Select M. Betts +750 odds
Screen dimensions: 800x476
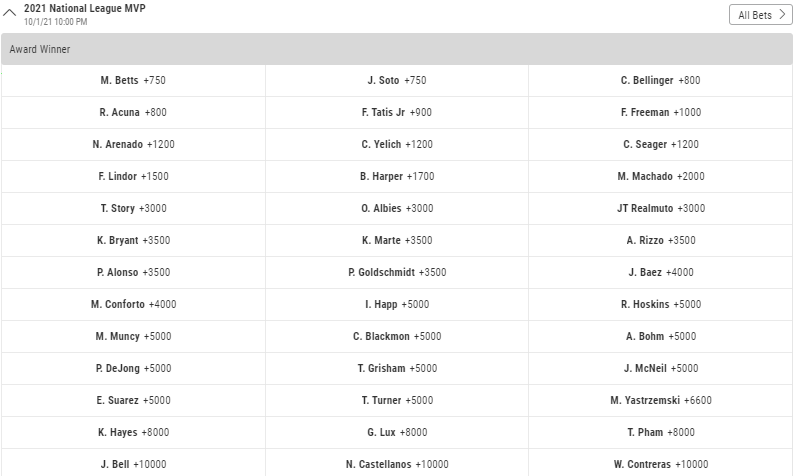(x=133, y=81)
